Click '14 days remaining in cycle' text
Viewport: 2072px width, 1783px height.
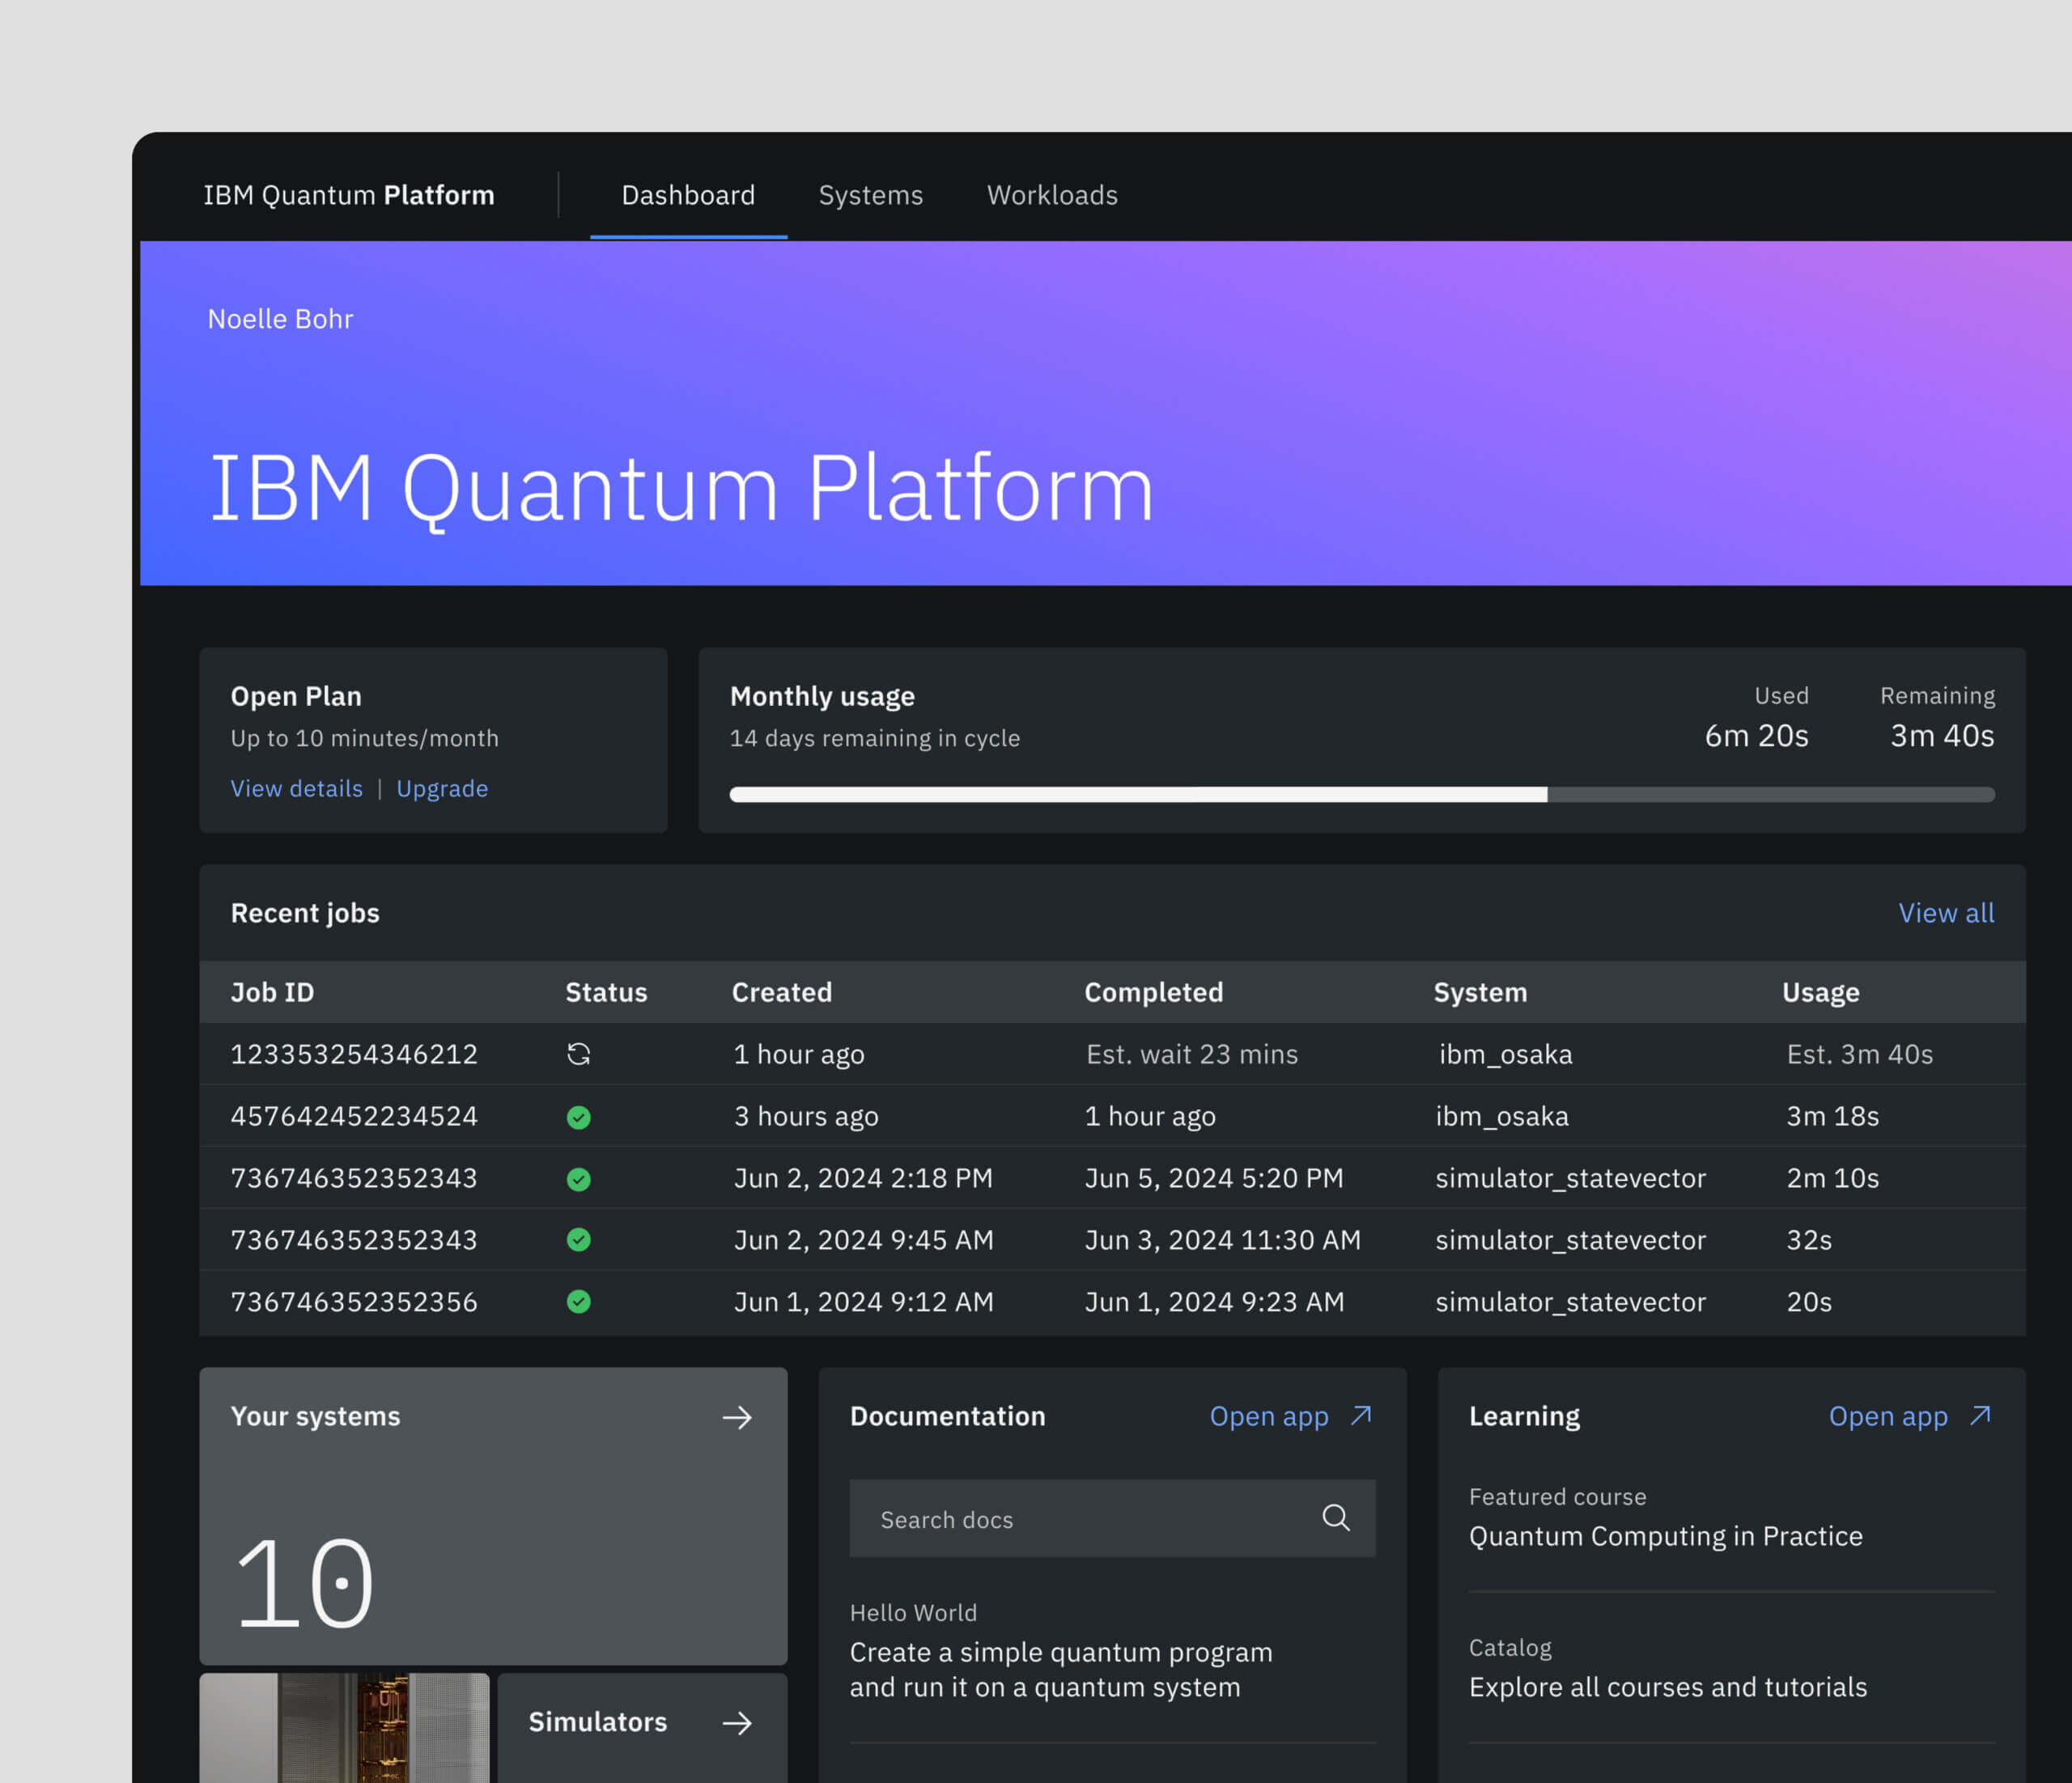875,738
